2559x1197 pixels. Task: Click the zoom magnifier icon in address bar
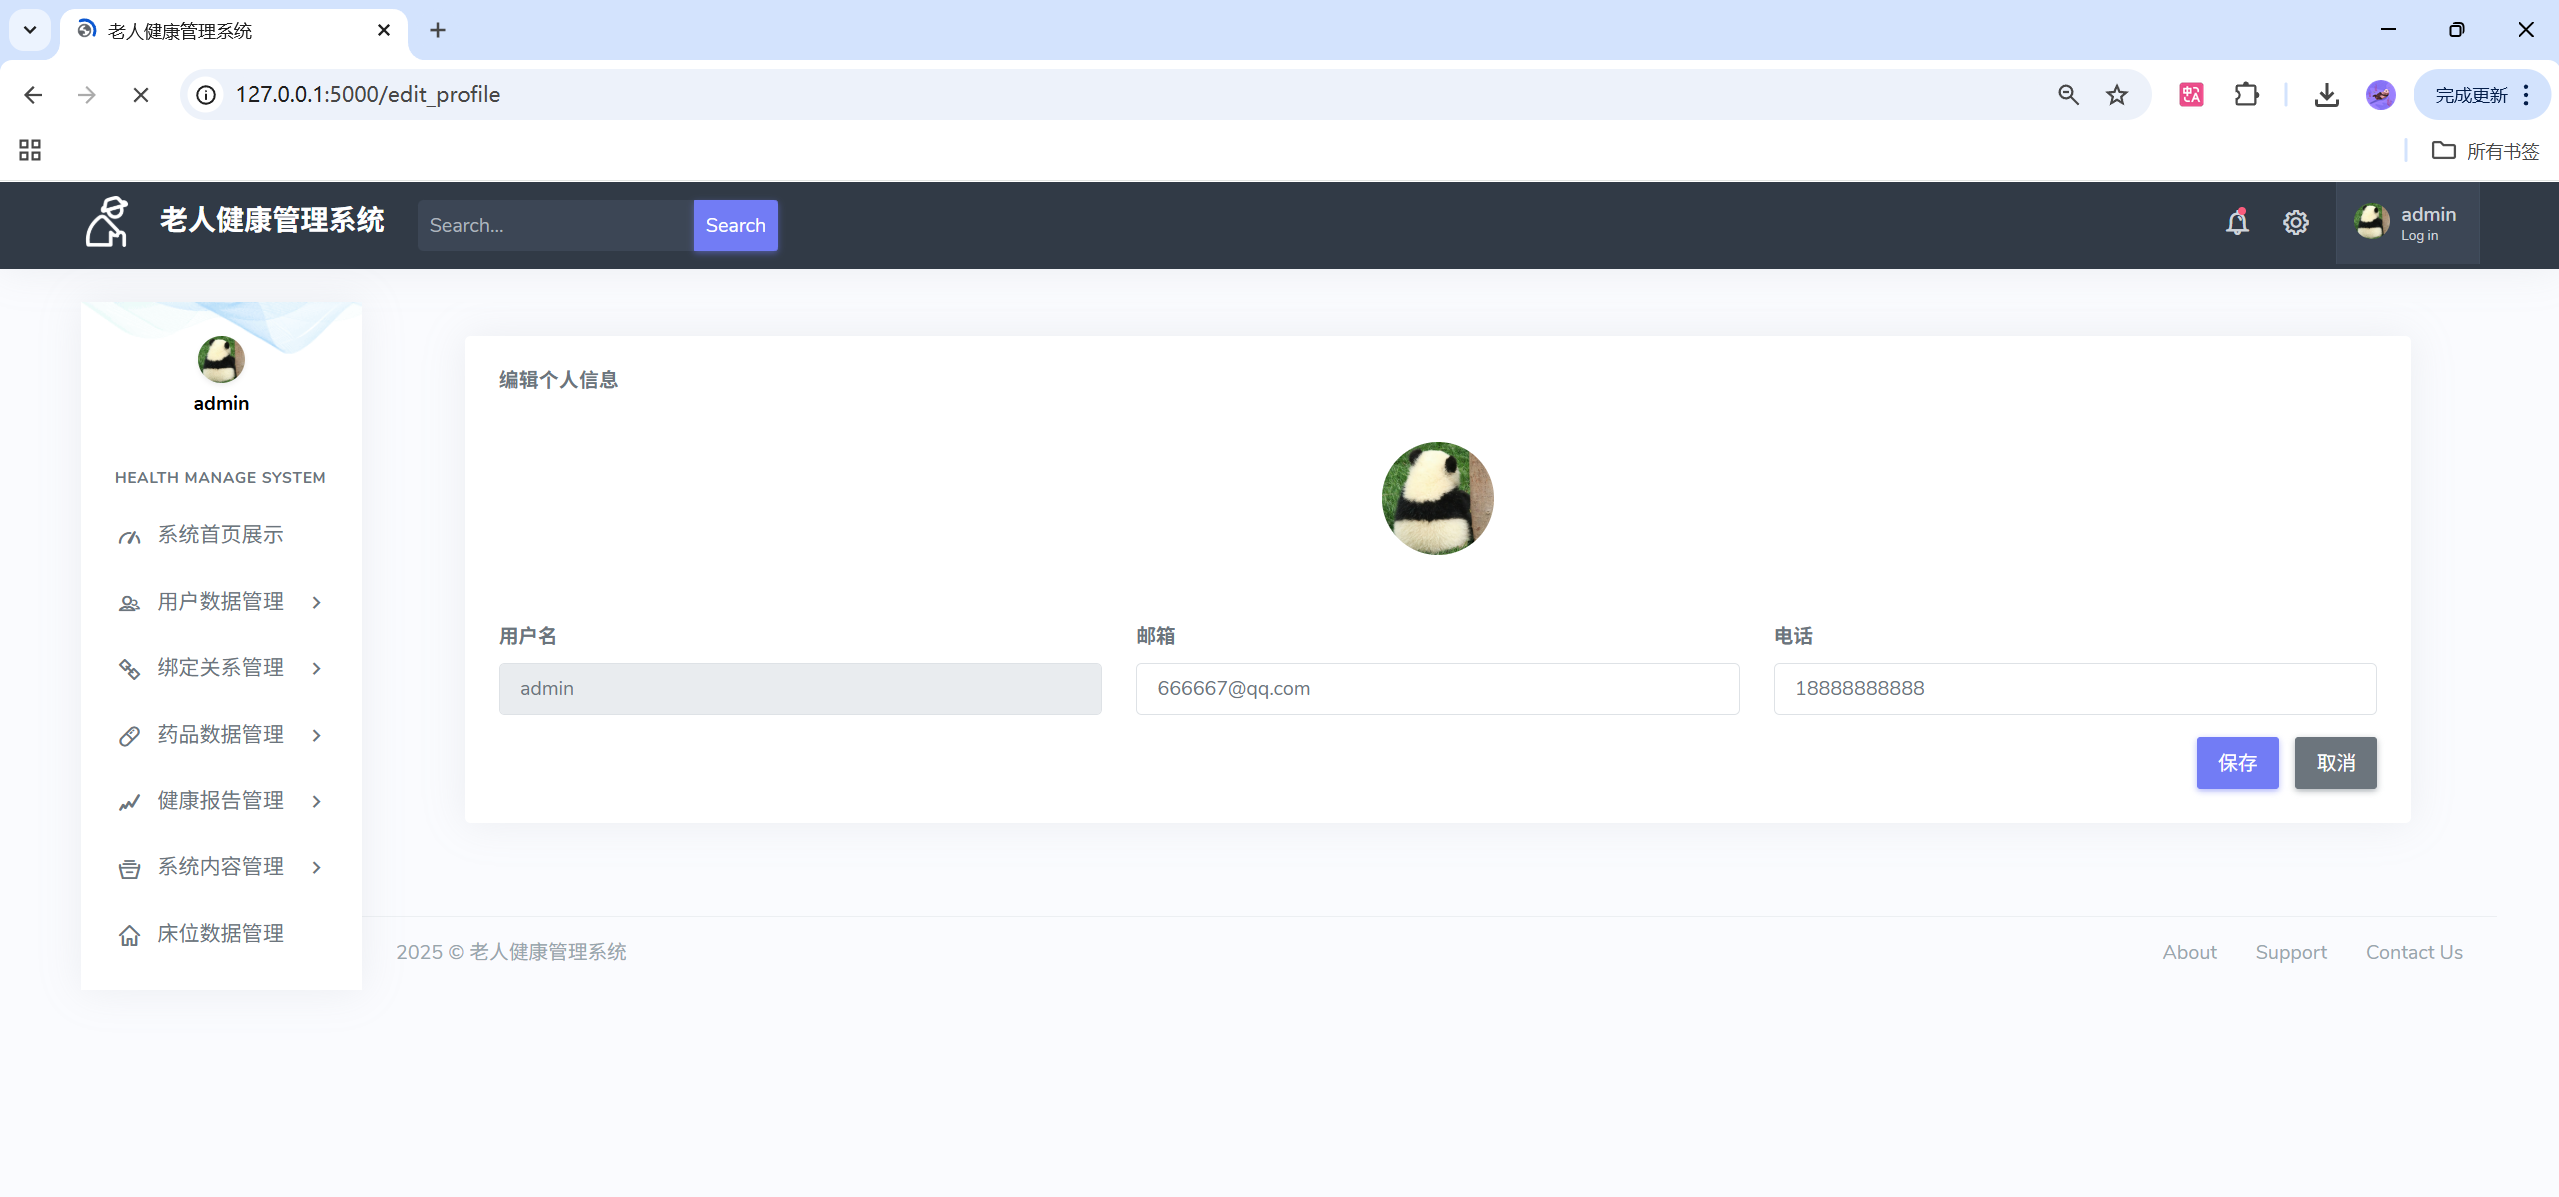click(2068, 95)
